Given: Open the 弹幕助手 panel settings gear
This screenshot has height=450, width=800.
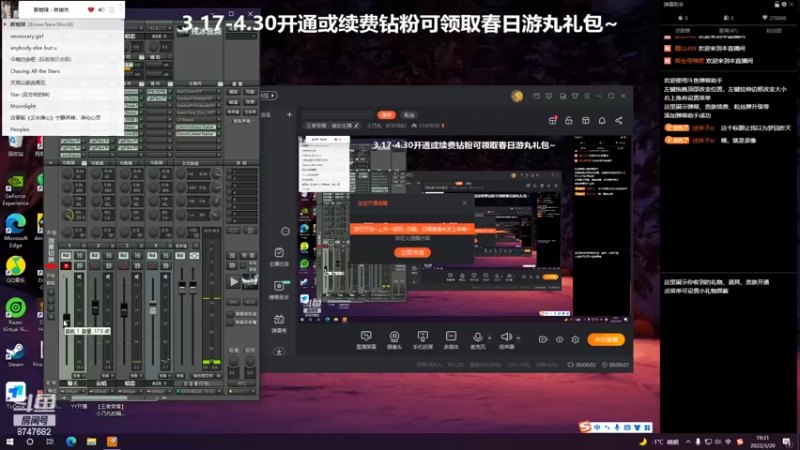Looking at the screenshot, I should click(784, 4).
